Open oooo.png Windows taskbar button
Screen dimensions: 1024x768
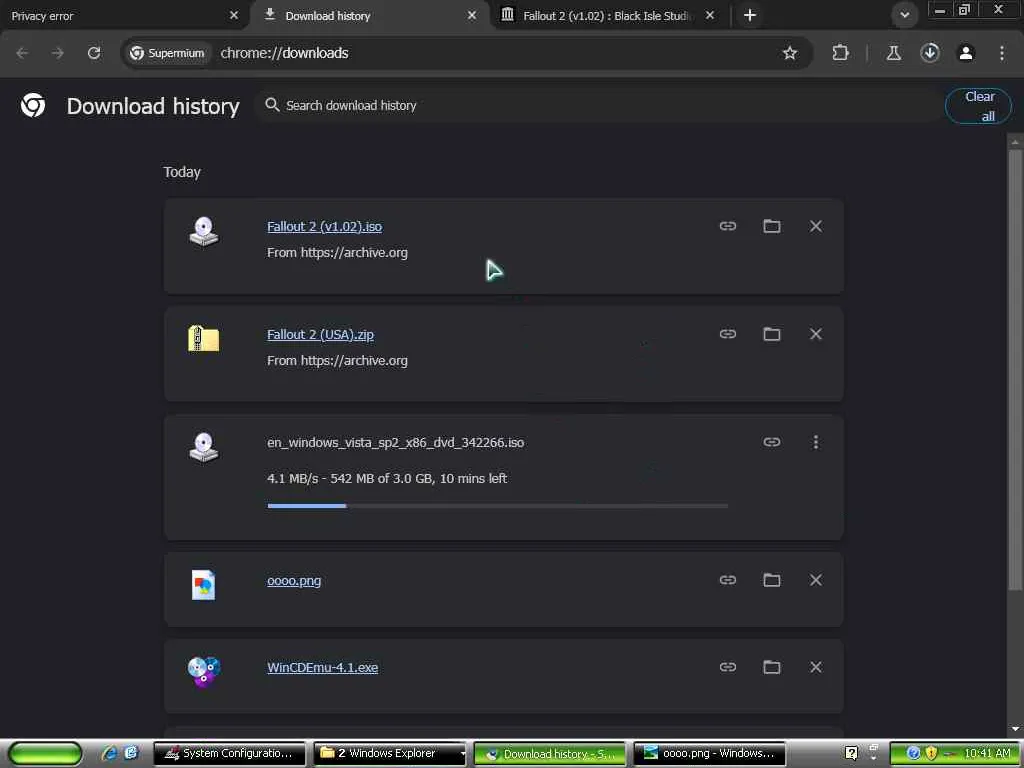[x=709, y=753]
